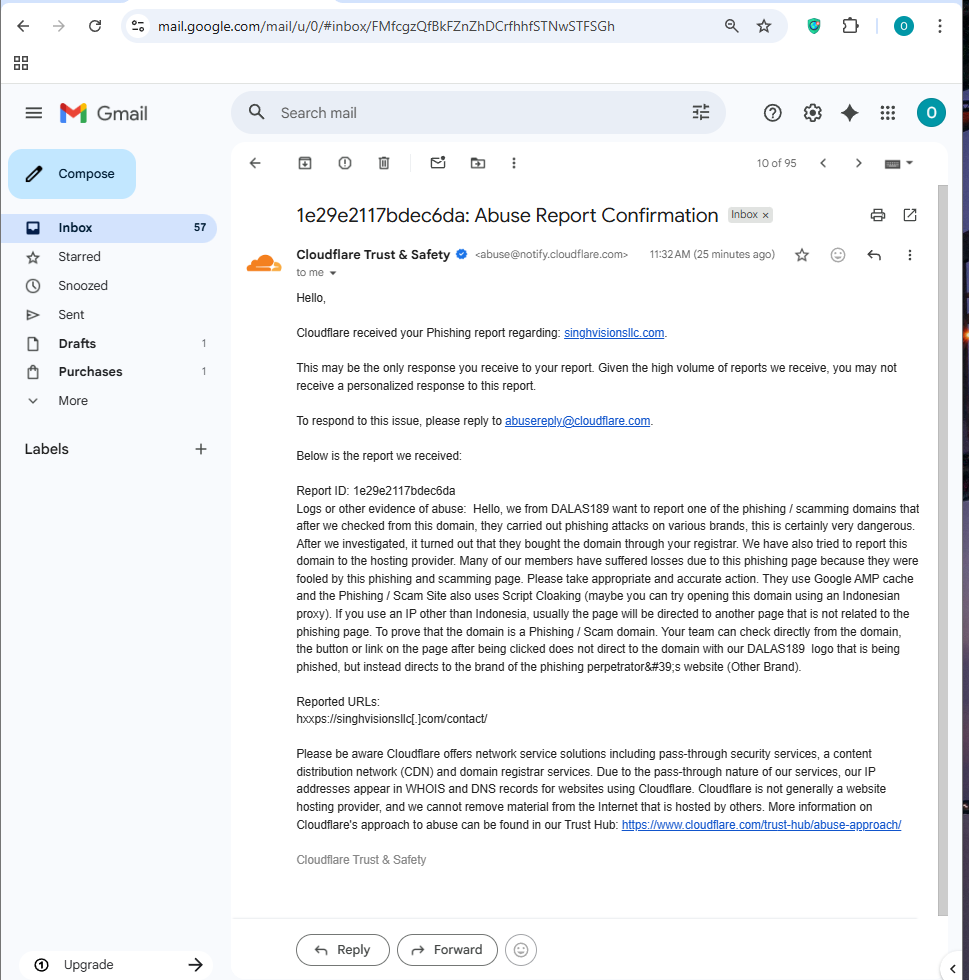The width and height of the screenshot is (969, 980).
Task: Open Sent folder
Action: coord(108,315)
